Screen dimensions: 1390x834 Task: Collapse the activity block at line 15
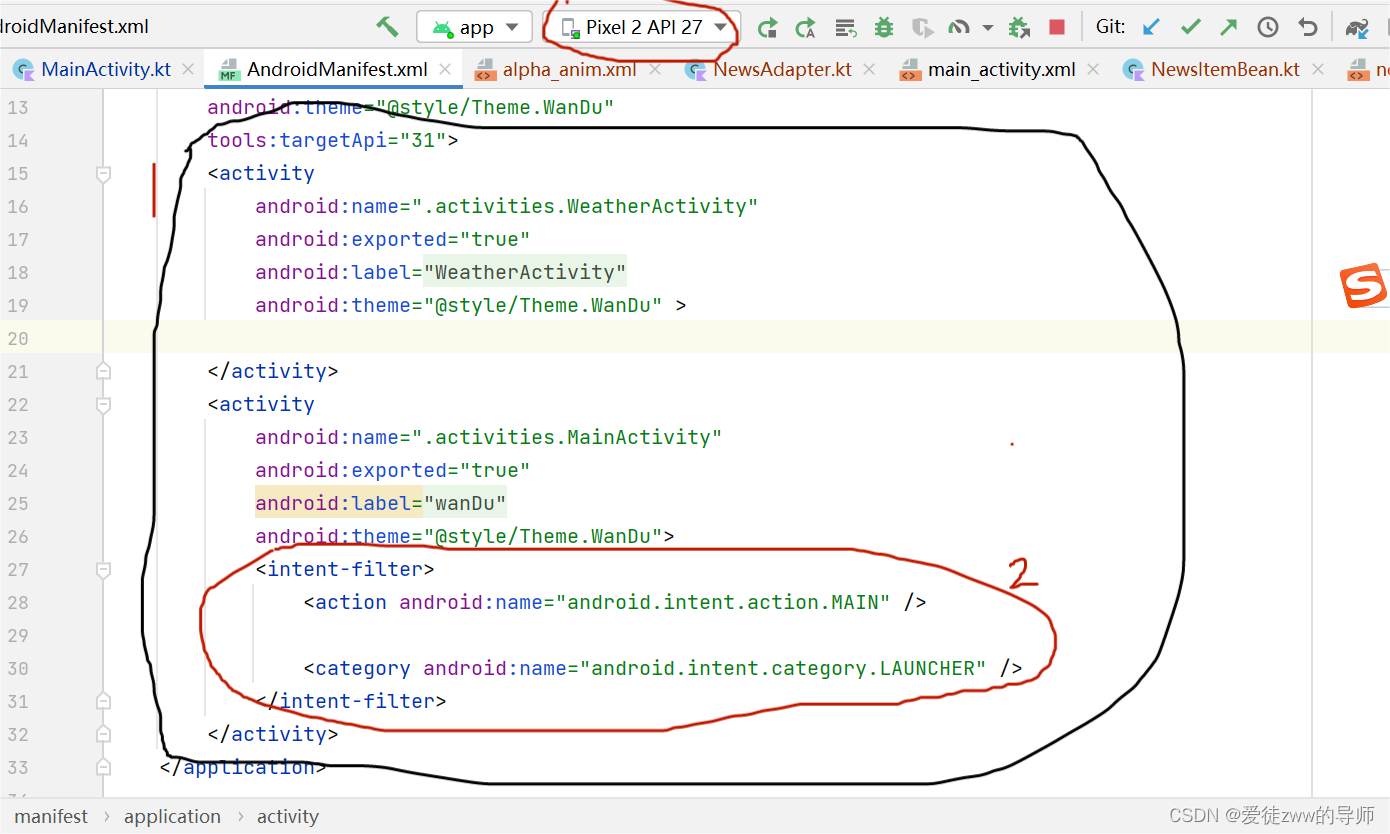pos(103,174)
